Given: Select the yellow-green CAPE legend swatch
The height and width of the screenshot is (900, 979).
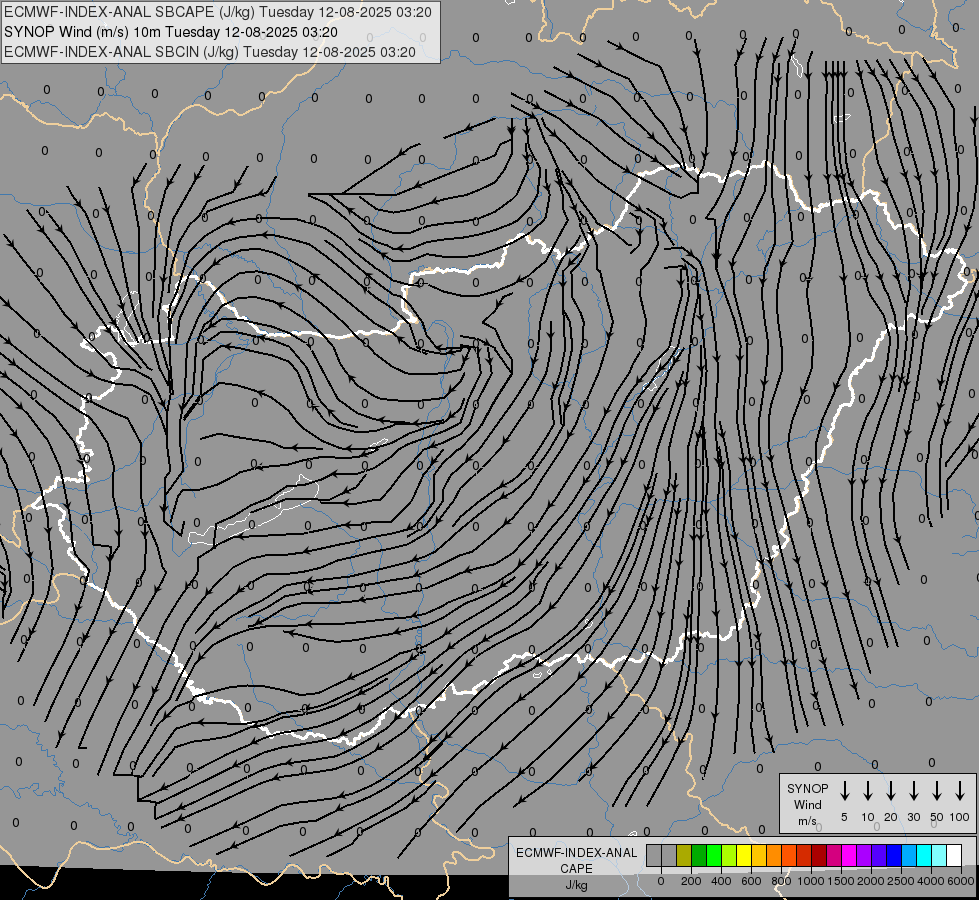Looking at the screenshot, I should coord(729,855).
